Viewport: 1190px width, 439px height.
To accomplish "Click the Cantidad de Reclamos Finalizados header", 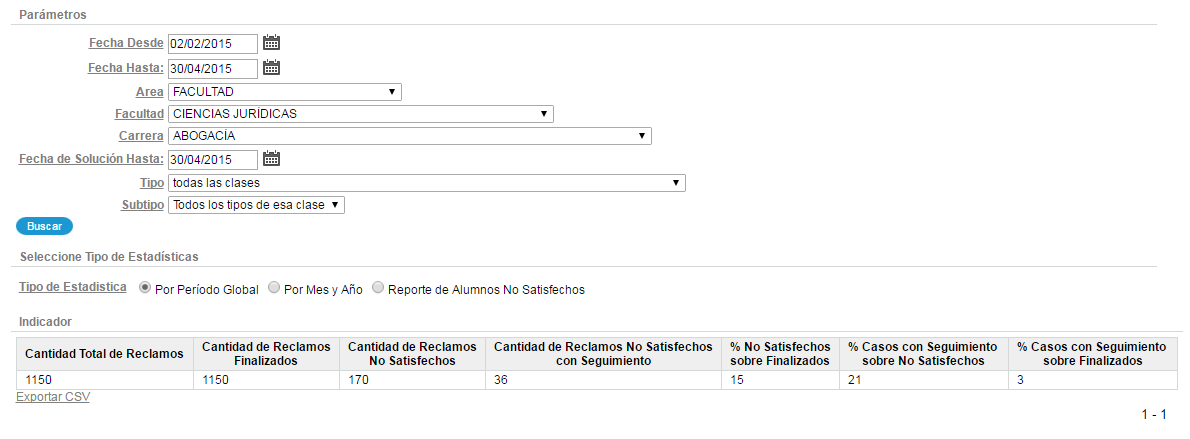I will click(x=266, y=354).
